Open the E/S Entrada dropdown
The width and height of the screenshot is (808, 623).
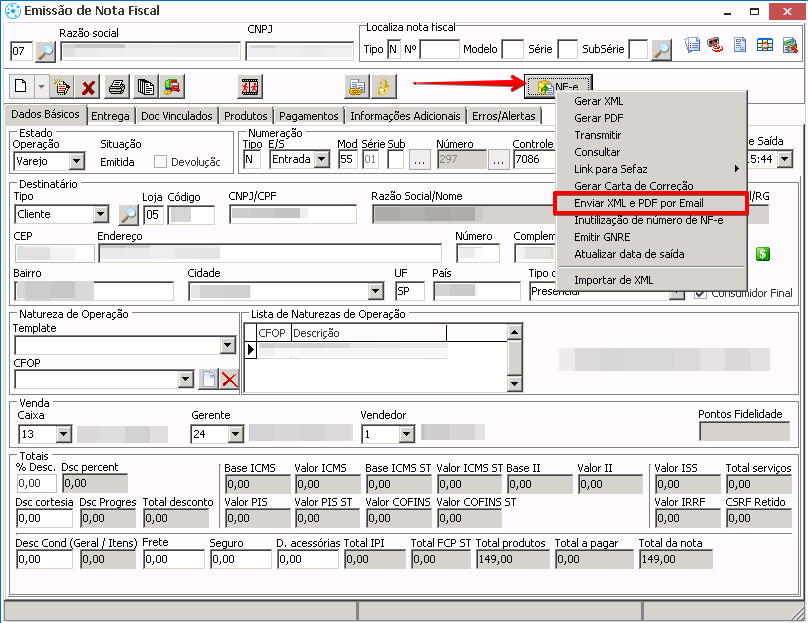[322, 159]
